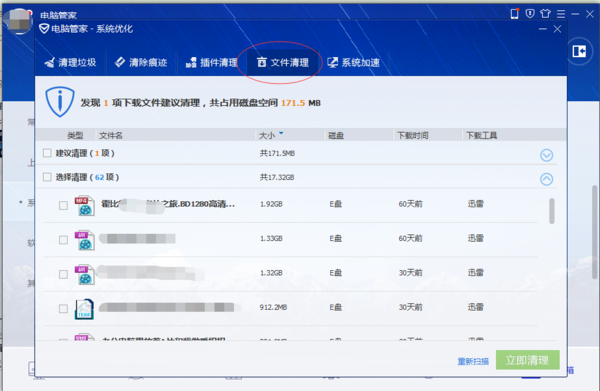Tick checkbox for the 912.2MB file row

pos(64,309)
